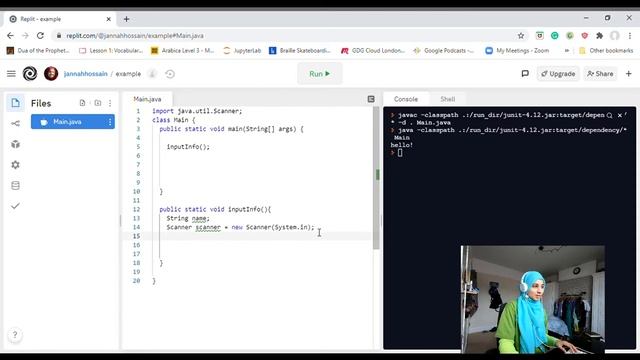Viewport: 640px width, 360px height.
Task: Open Other bookmarks folder
Action: click(606, 51)
